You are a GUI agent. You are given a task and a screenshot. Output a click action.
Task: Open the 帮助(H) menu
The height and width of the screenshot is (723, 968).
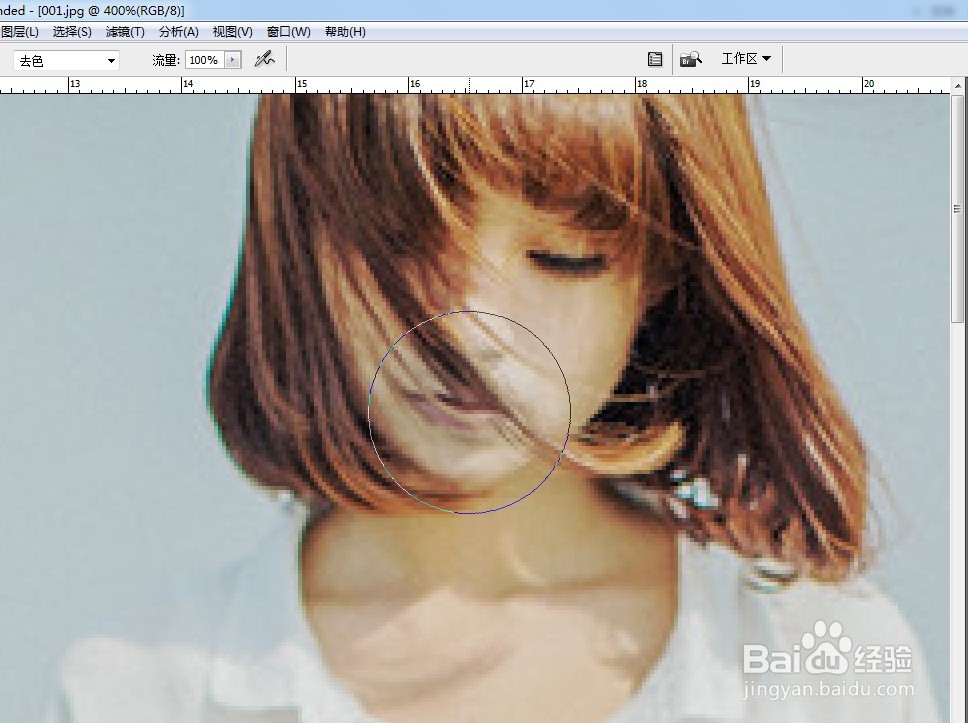point(345,31)
